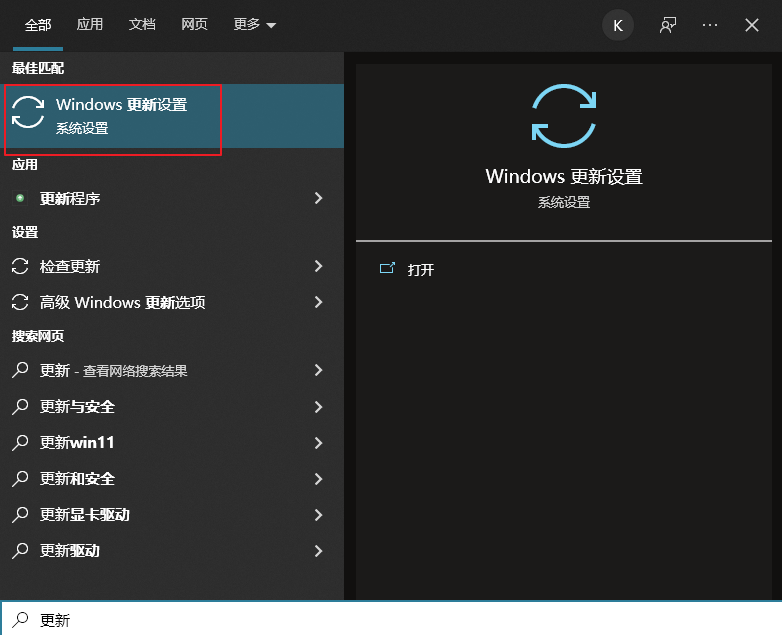Viewport: 782px width, 635px height.
Task: Click magnifier icon beside 更新与安全
Action: tap(20, 406)
